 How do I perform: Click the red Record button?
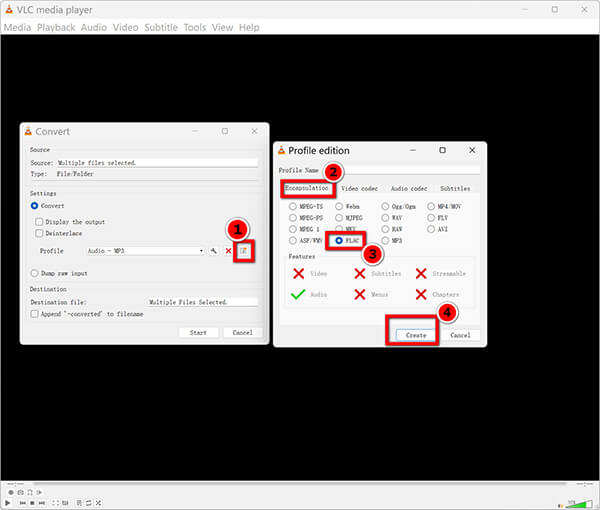[x=11, y=492]
